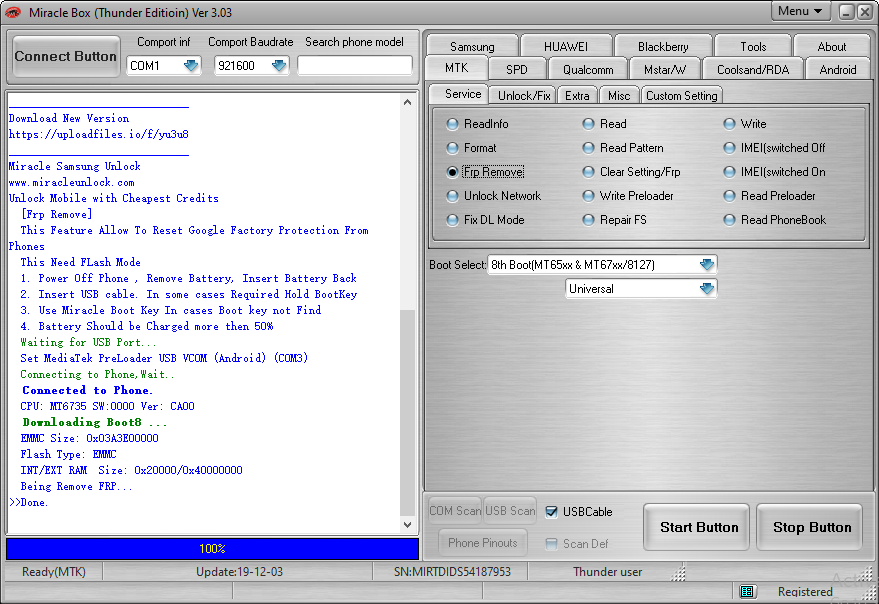Screen dimensions: 879x604
Task: Open the Custom Setting sub-tab
Action: (681, 96)
